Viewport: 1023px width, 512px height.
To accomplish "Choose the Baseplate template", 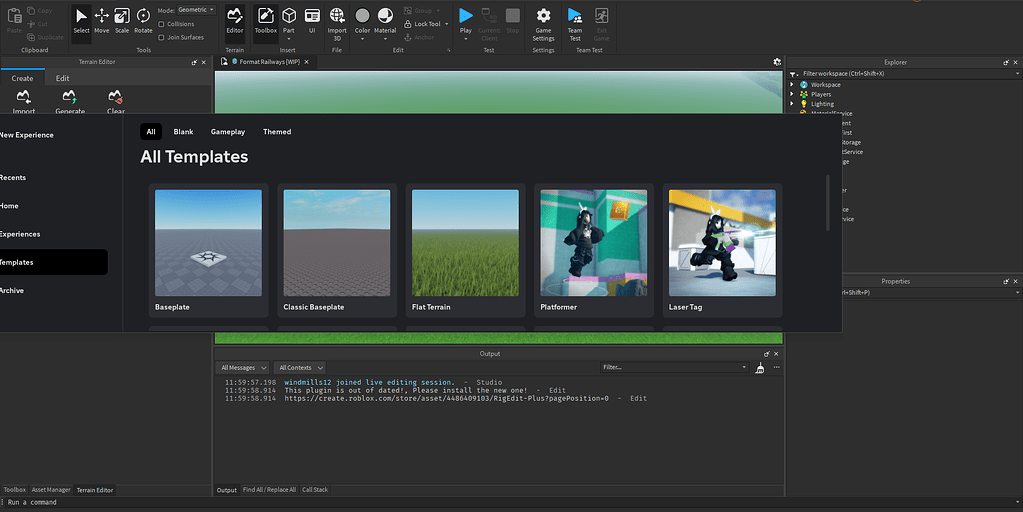I will point(208,250).
